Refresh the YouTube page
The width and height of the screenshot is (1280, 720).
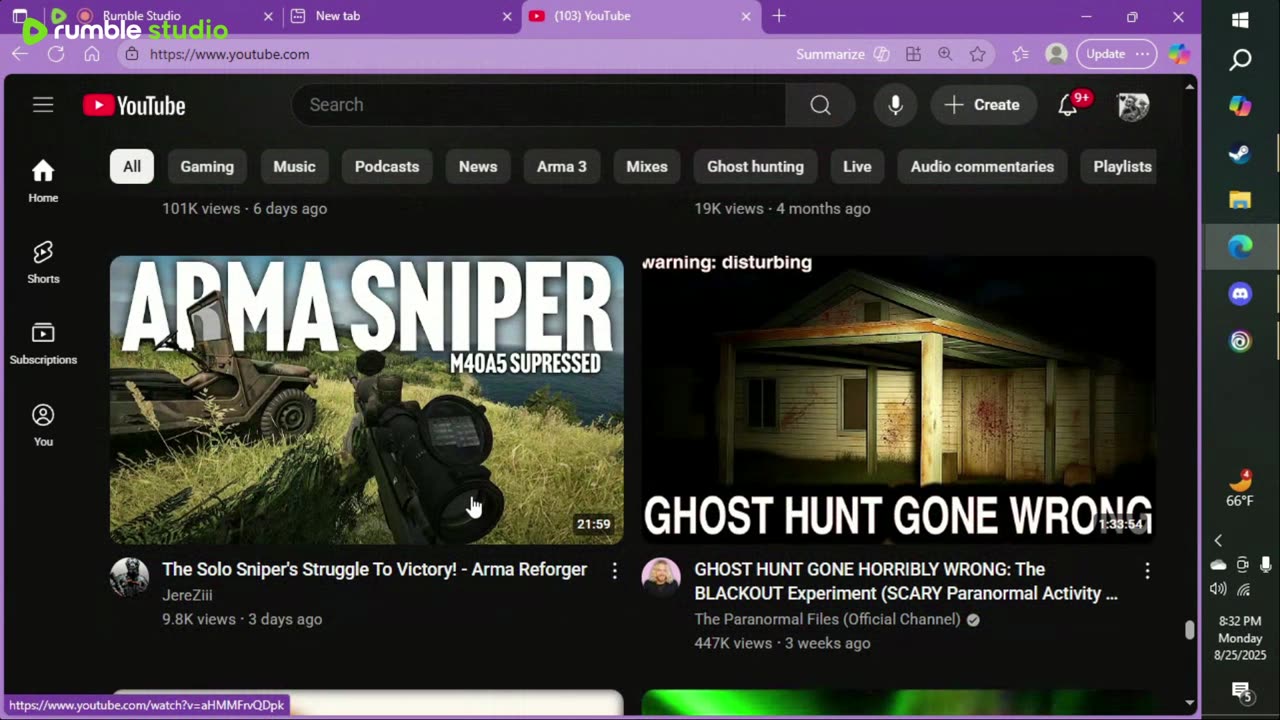pos(56,54)
